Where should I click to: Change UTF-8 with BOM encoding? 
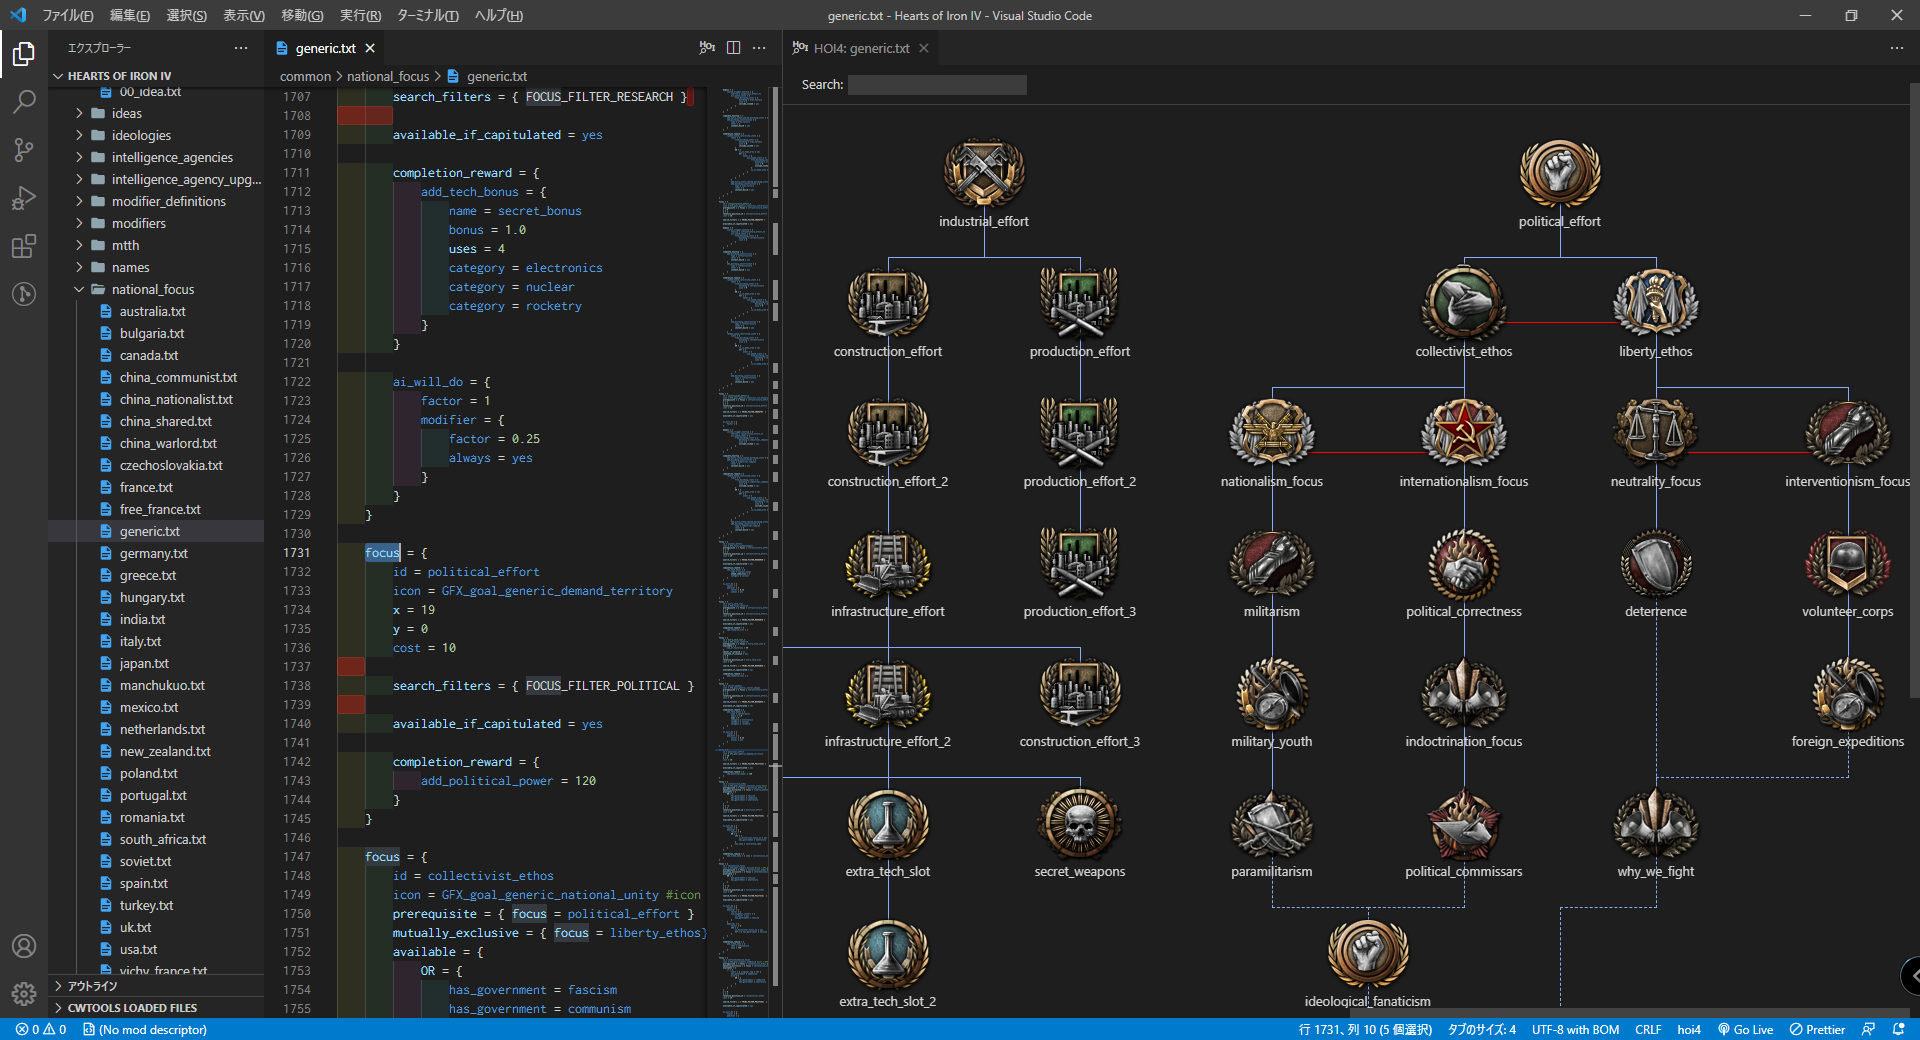1575,1029
